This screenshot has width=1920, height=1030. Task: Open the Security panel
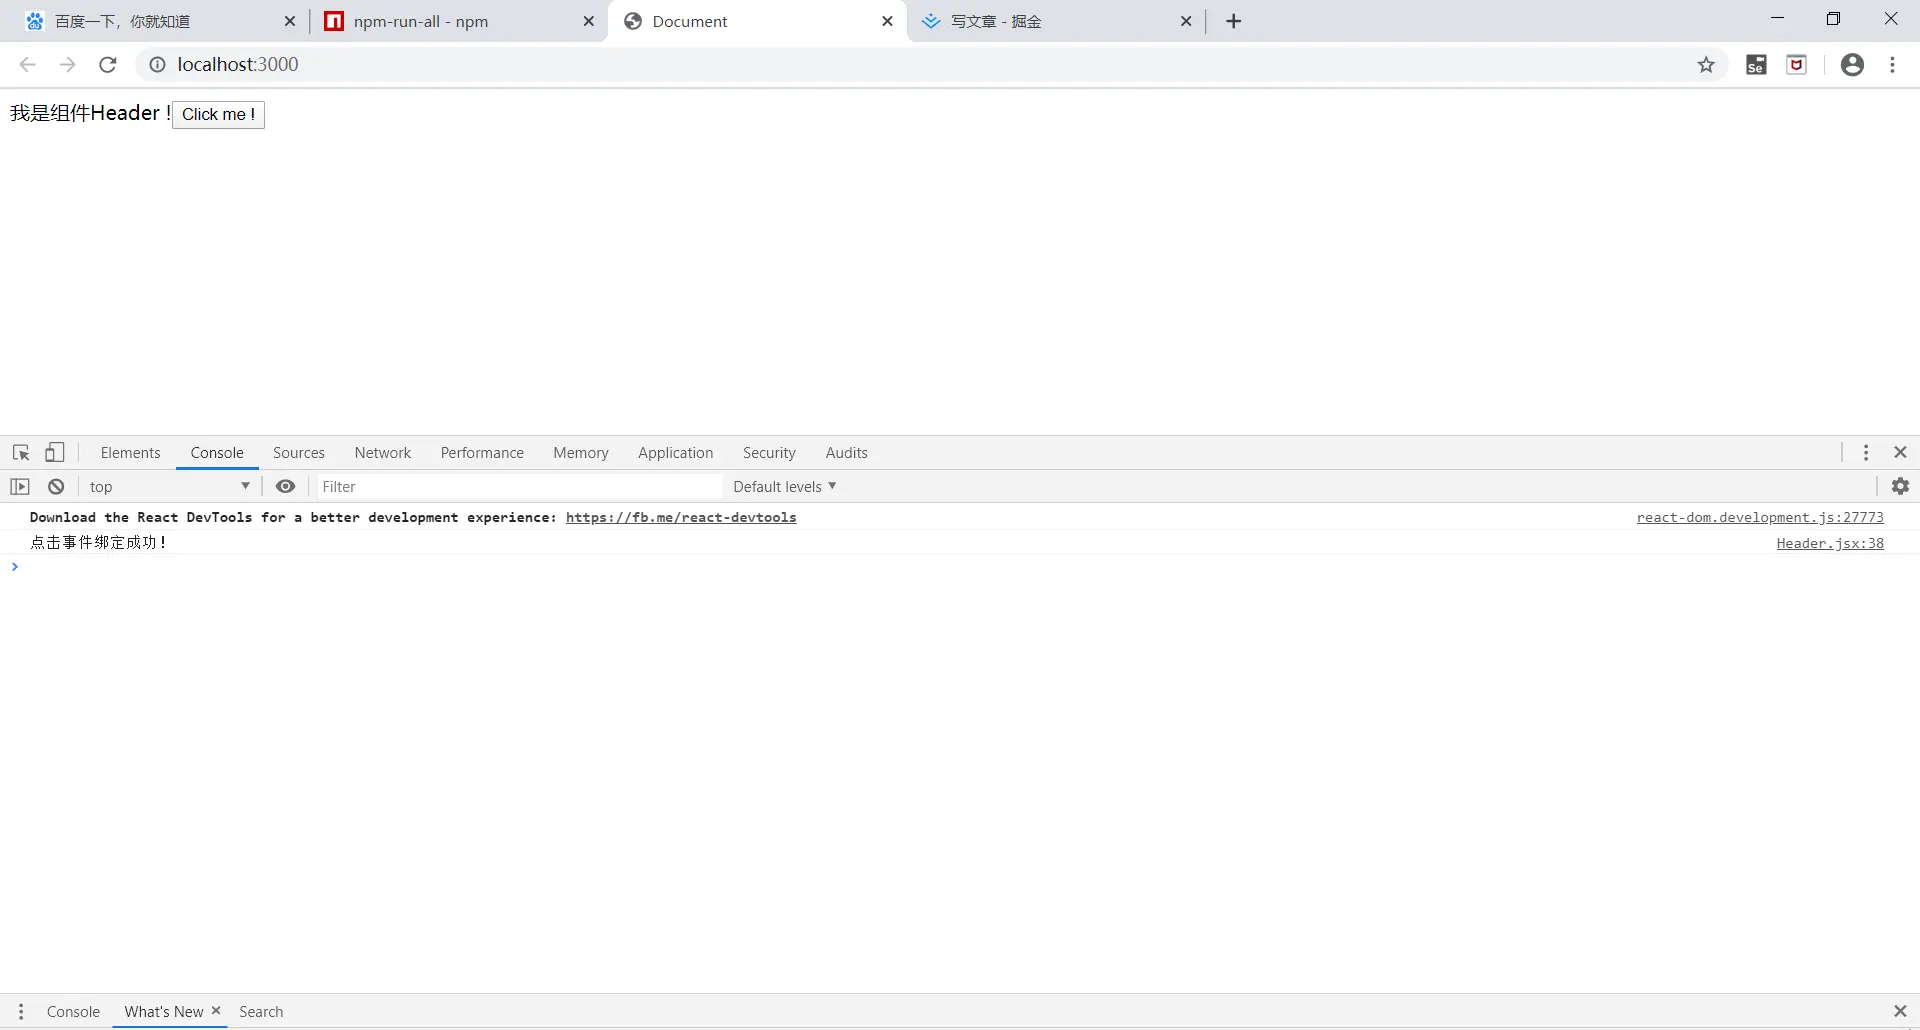[x=769, y=453]
